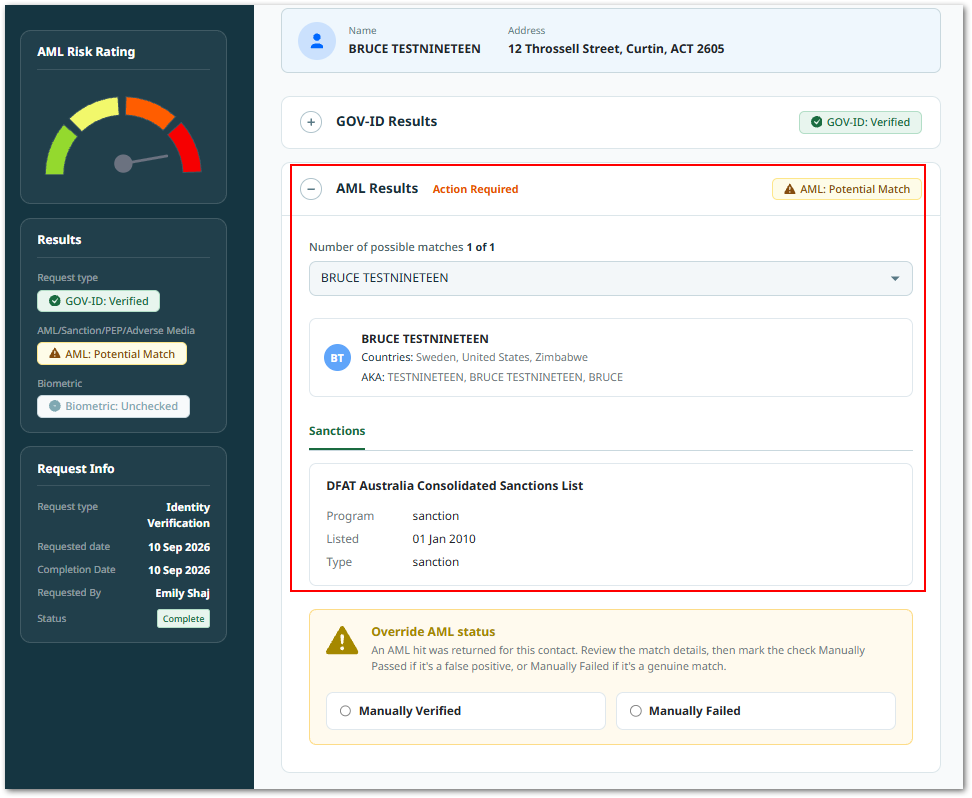Collapse the AML Results section with minus icon
This screenshot has height=798, width=972.
click(311, 188)
